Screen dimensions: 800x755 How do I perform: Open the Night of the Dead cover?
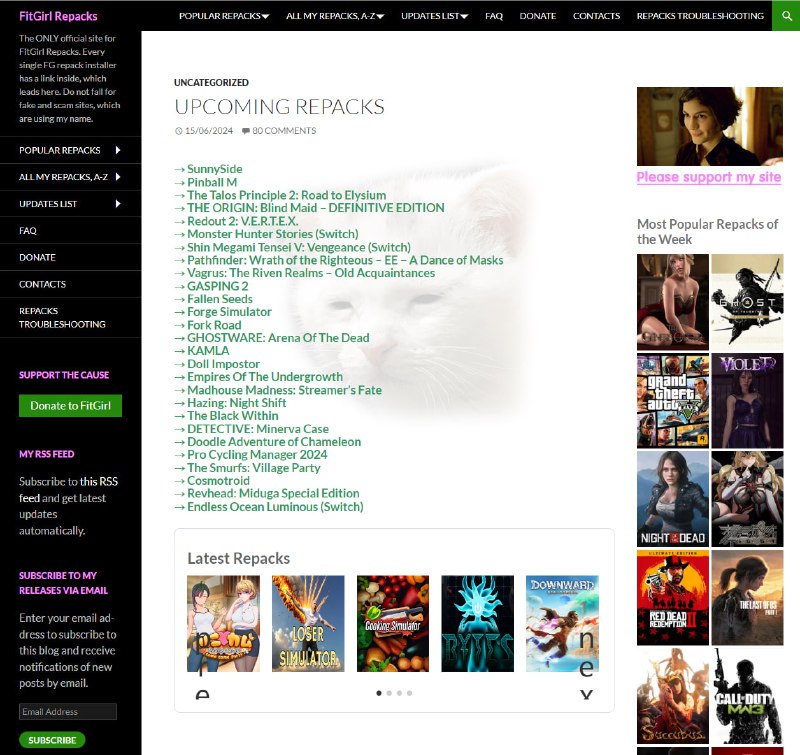click(673, 498)
